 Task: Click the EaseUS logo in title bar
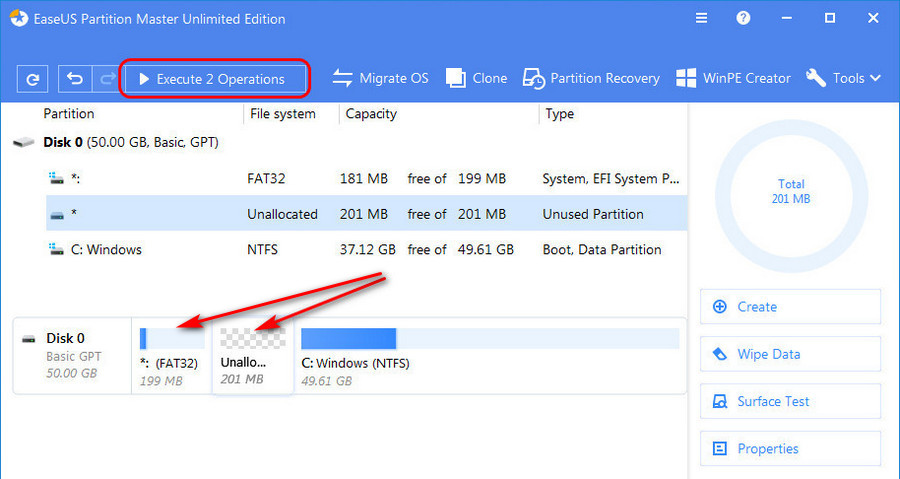[x=19, y=18]
